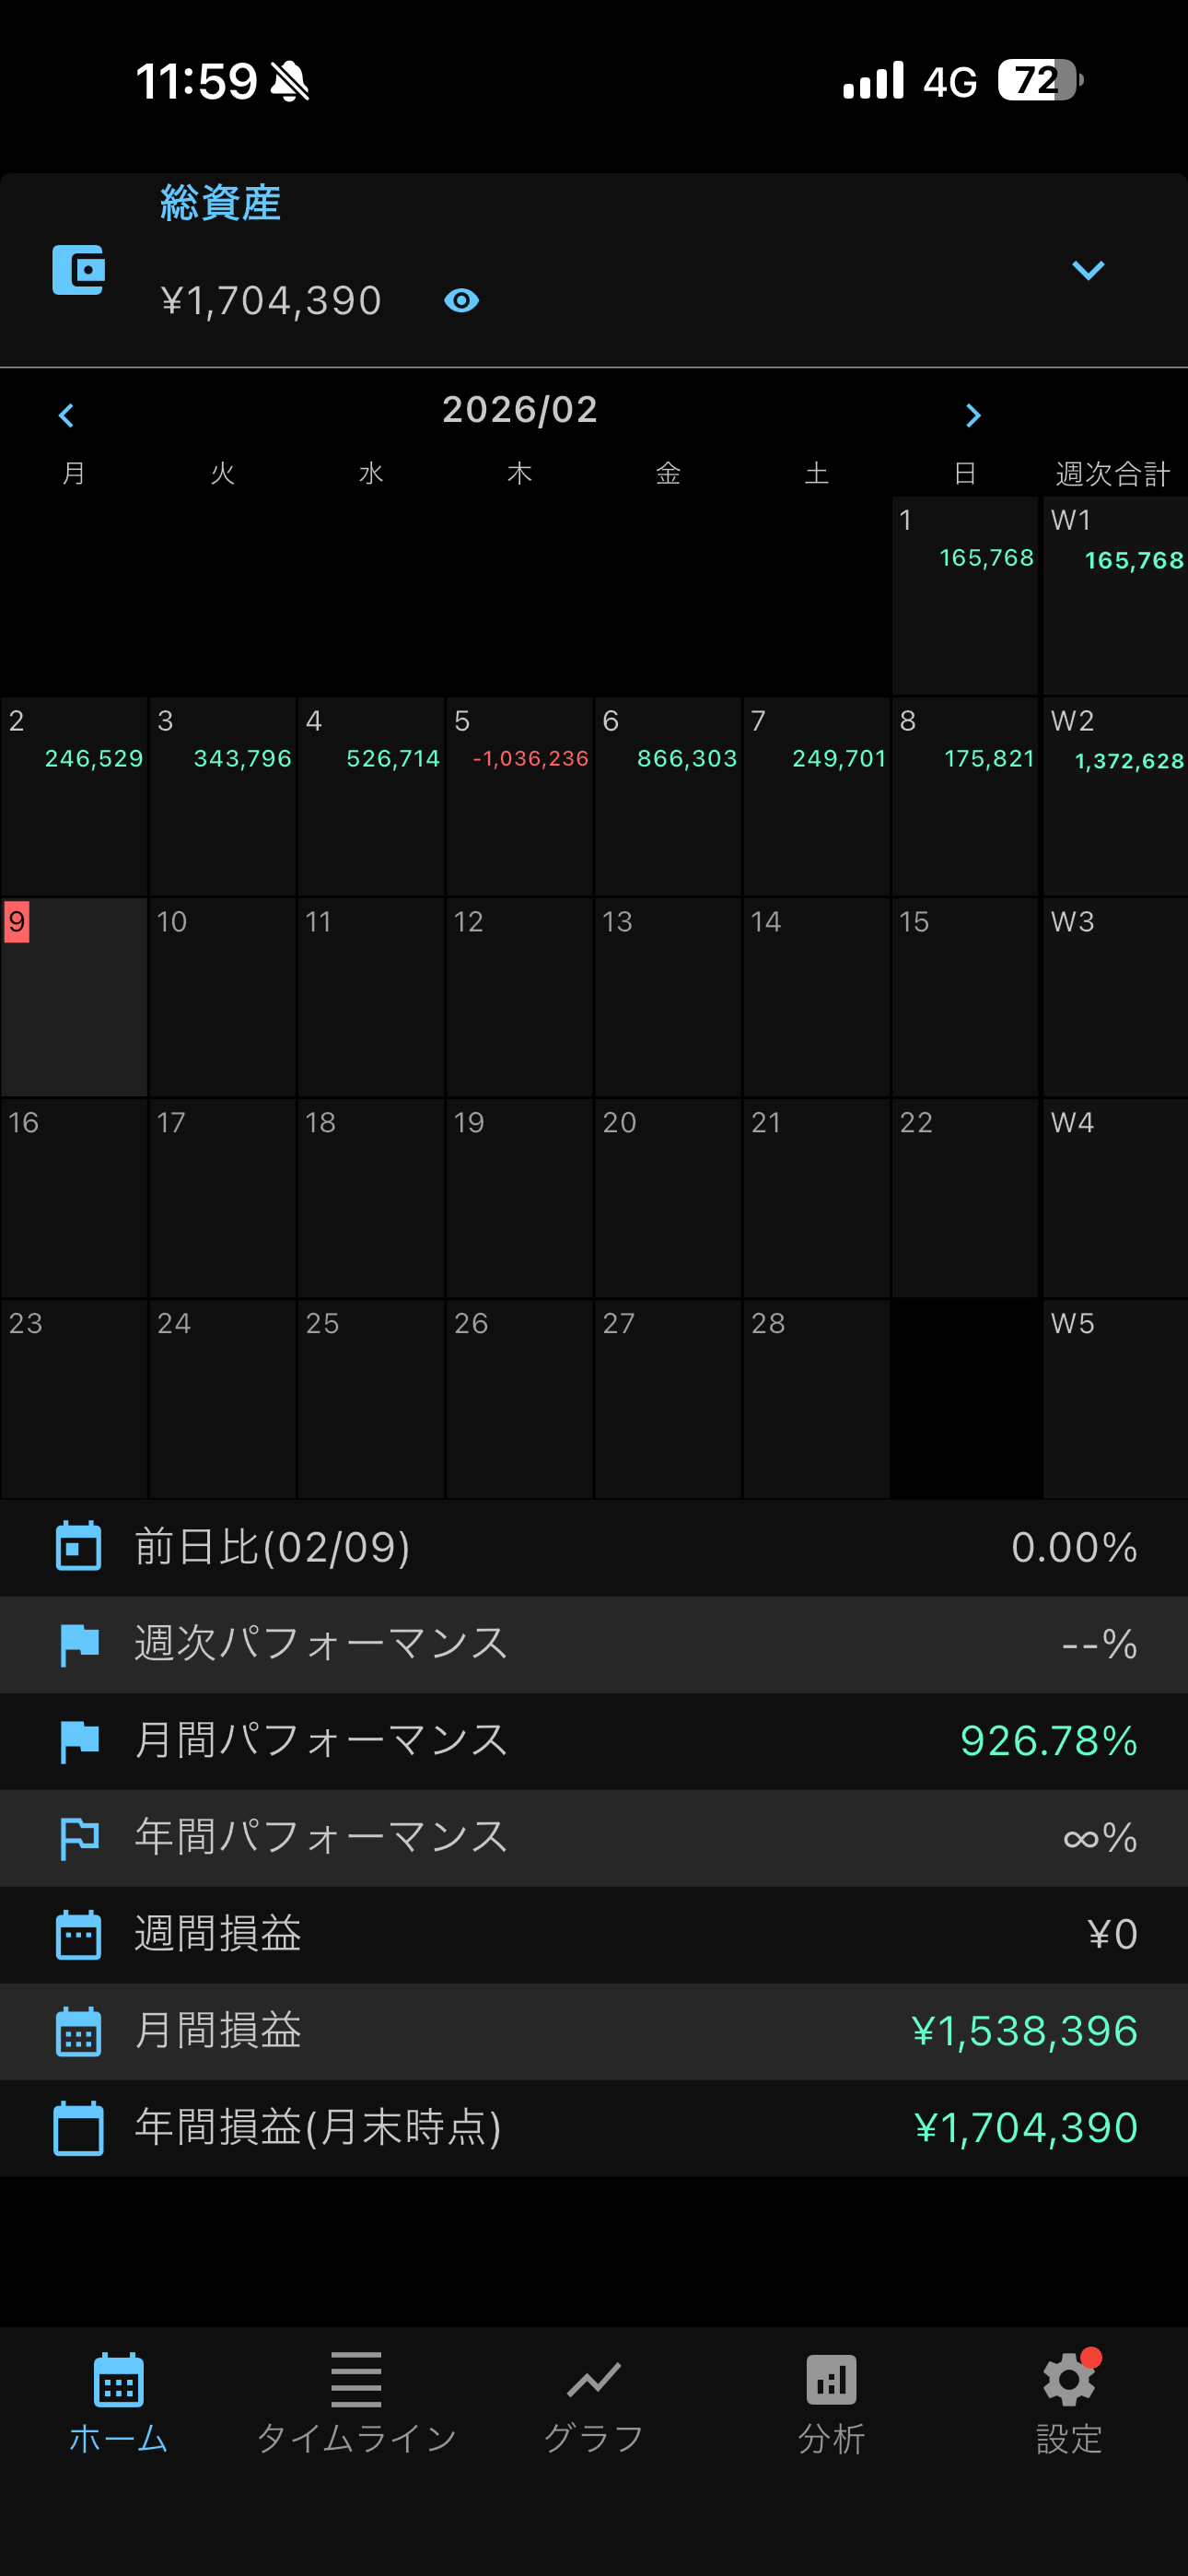Tap the wallet icon beside 総資産
Viewport: 1188px width, 2576px height.
(78, 270)
